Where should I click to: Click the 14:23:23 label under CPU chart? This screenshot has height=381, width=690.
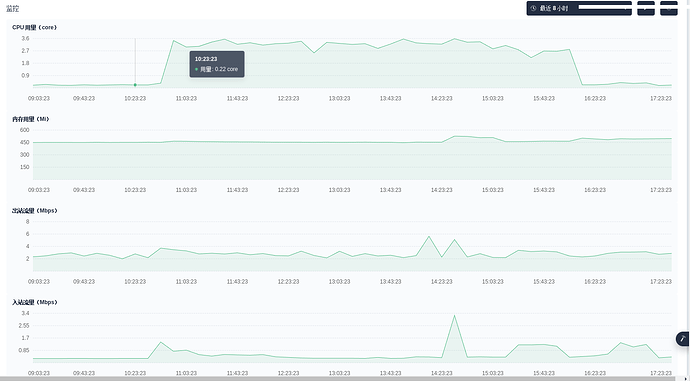pyautogui.click(x=441, y=99)
